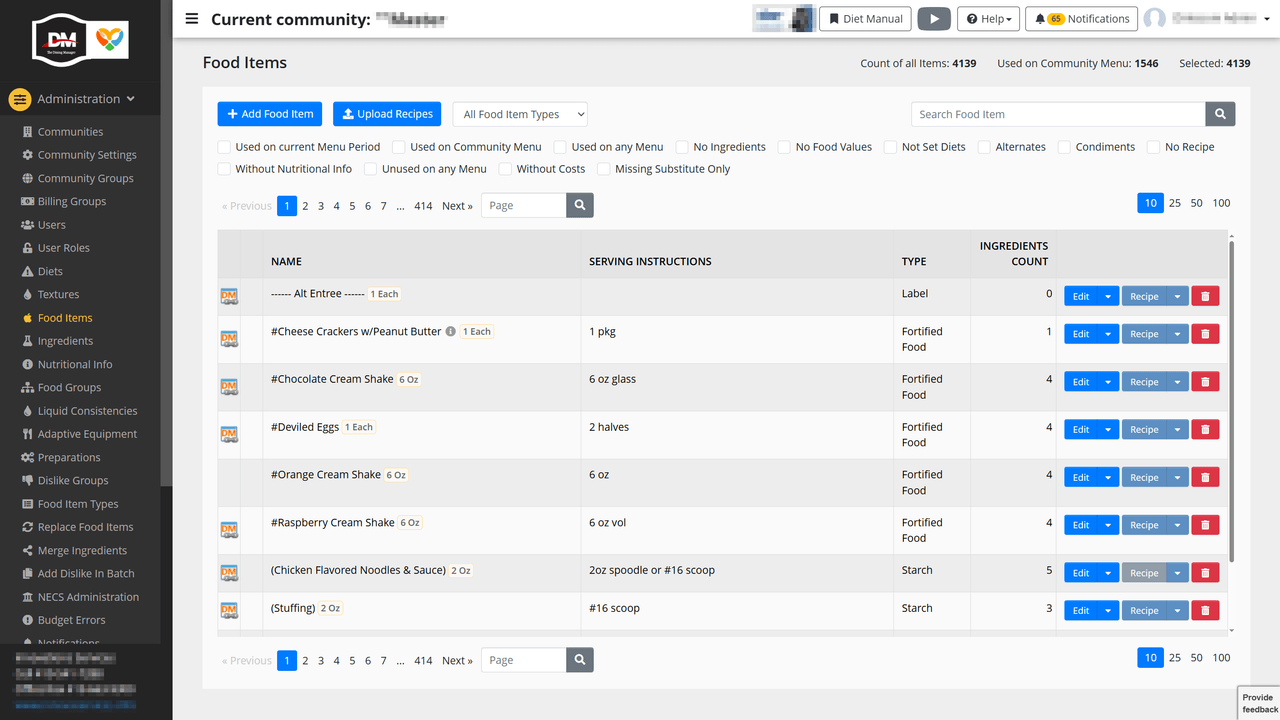Image resolution: width=1280 pixels, height=720 pixels.
Task: Open Recipe dropdown arrow for (Stuffing)
Action: (x=1178, y=610)
